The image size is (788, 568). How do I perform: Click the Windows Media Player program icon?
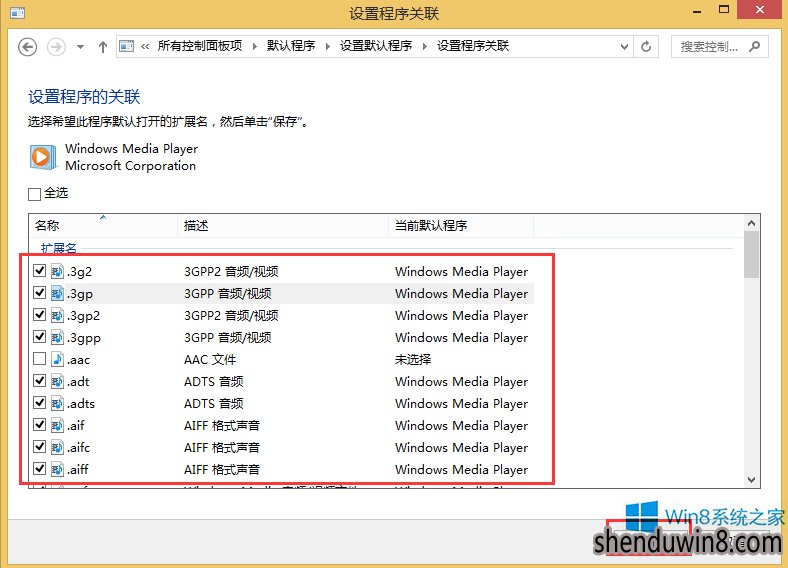tap(43, 157)
